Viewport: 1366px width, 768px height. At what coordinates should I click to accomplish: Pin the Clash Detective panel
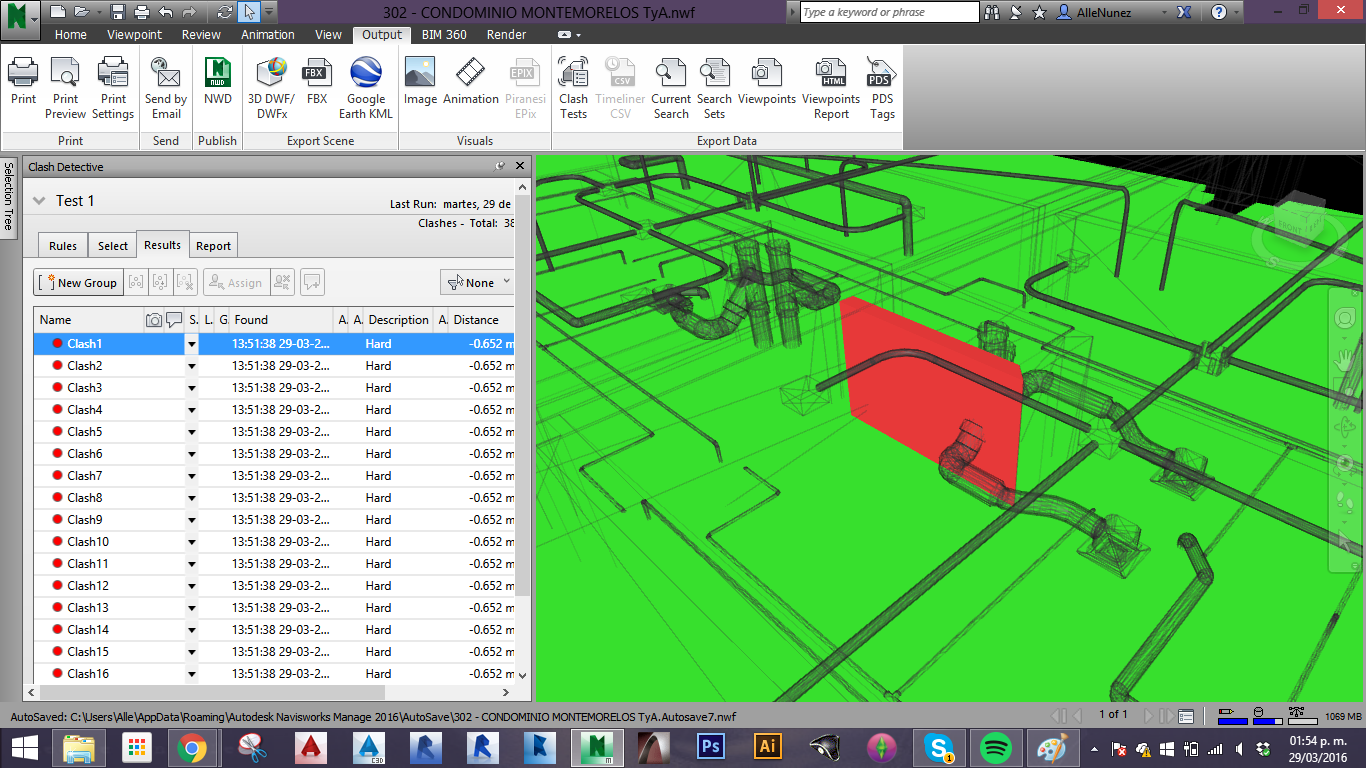pos(500,167)
